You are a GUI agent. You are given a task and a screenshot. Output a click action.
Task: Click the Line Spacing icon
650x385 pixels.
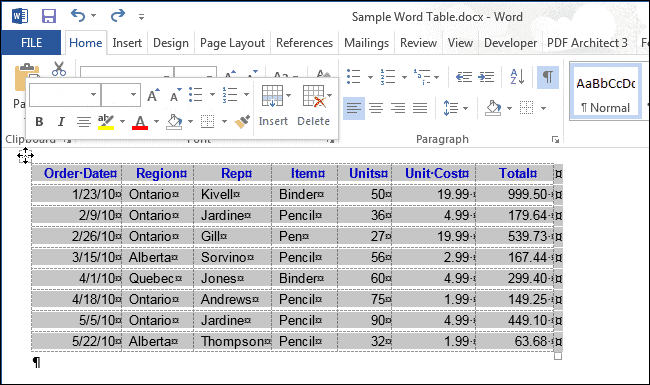(x=451, y=108)
